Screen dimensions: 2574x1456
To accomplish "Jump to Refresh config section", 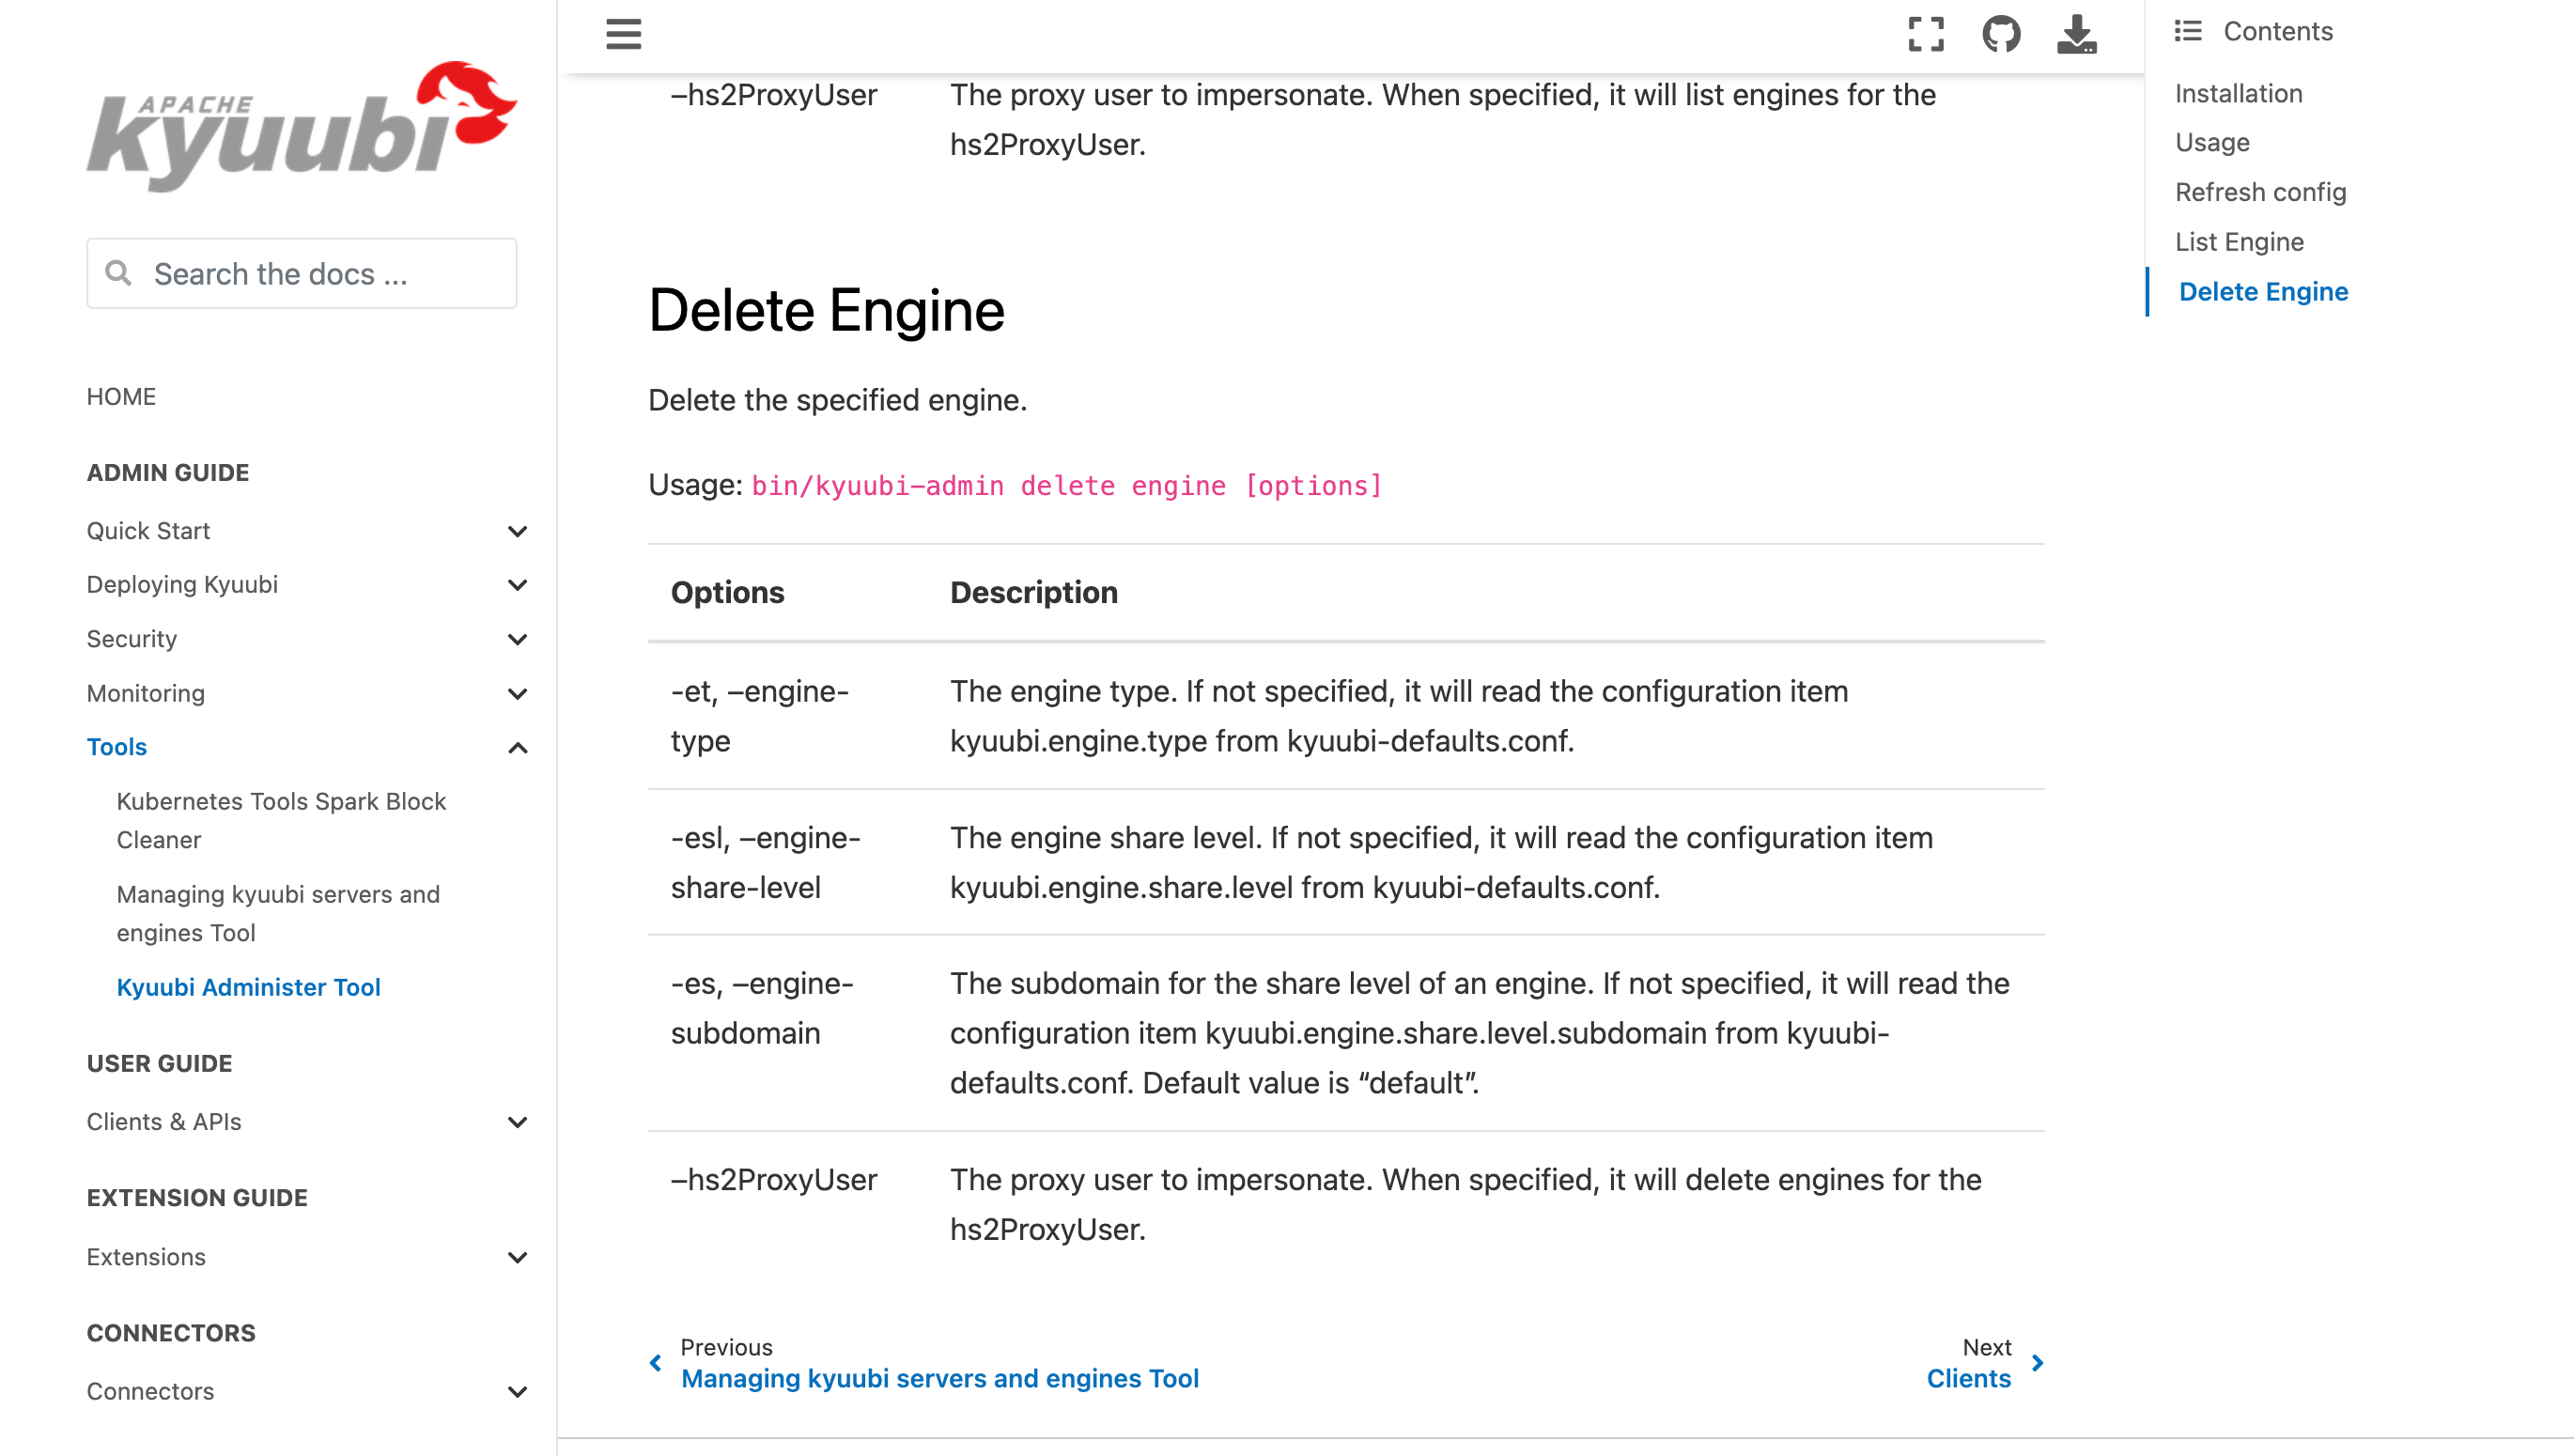I will pyautogui.click(x=2260, y=192).
